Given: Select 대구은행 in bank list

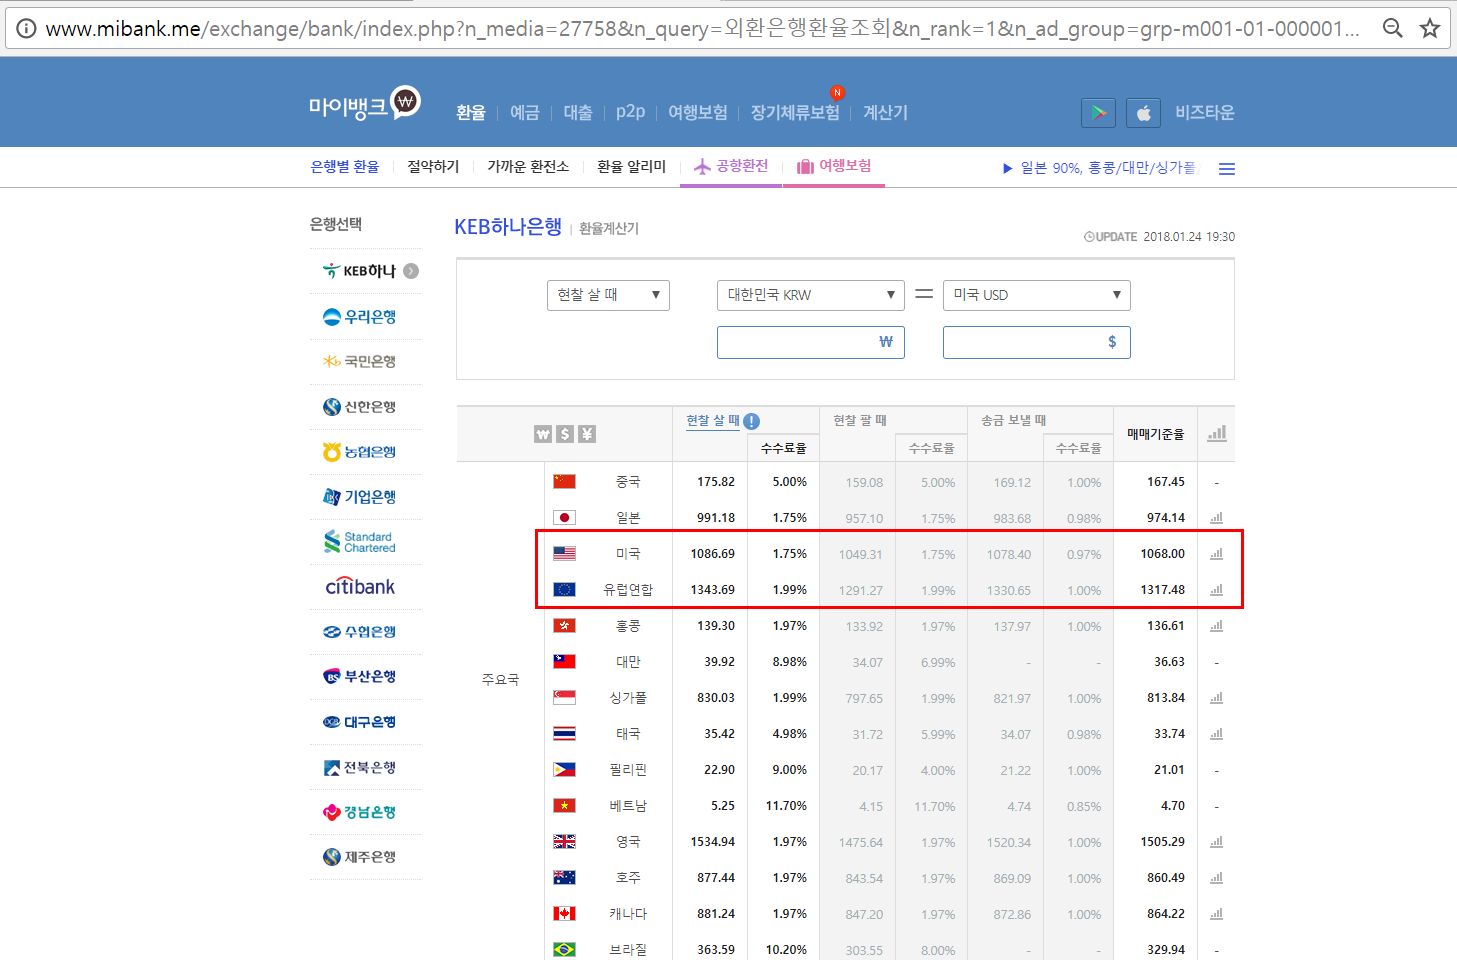Looking at the screenshot, I should pos(360,722).
